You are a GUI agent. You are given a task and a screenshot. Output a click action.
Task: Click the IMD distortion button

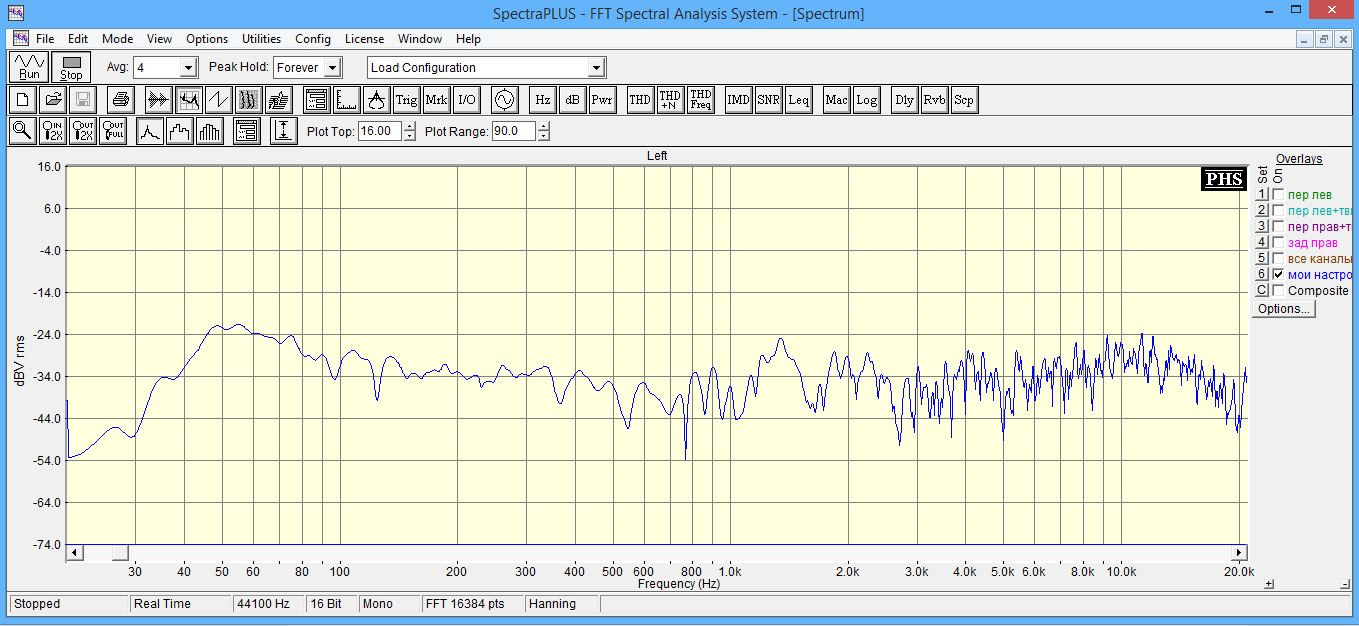point(738,100)
